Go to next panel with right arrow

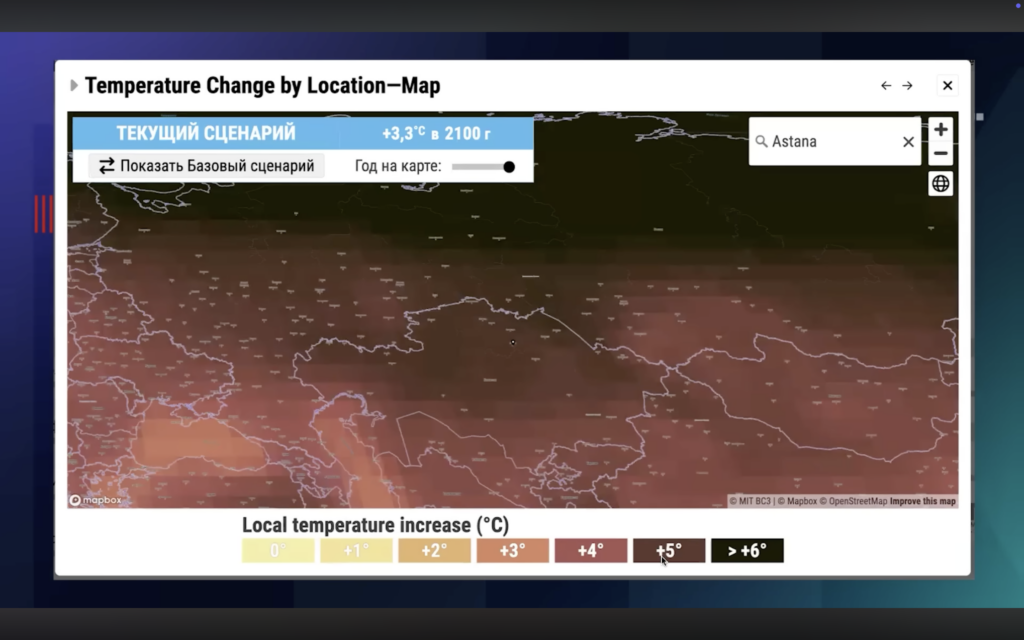[x=907, y=86]
